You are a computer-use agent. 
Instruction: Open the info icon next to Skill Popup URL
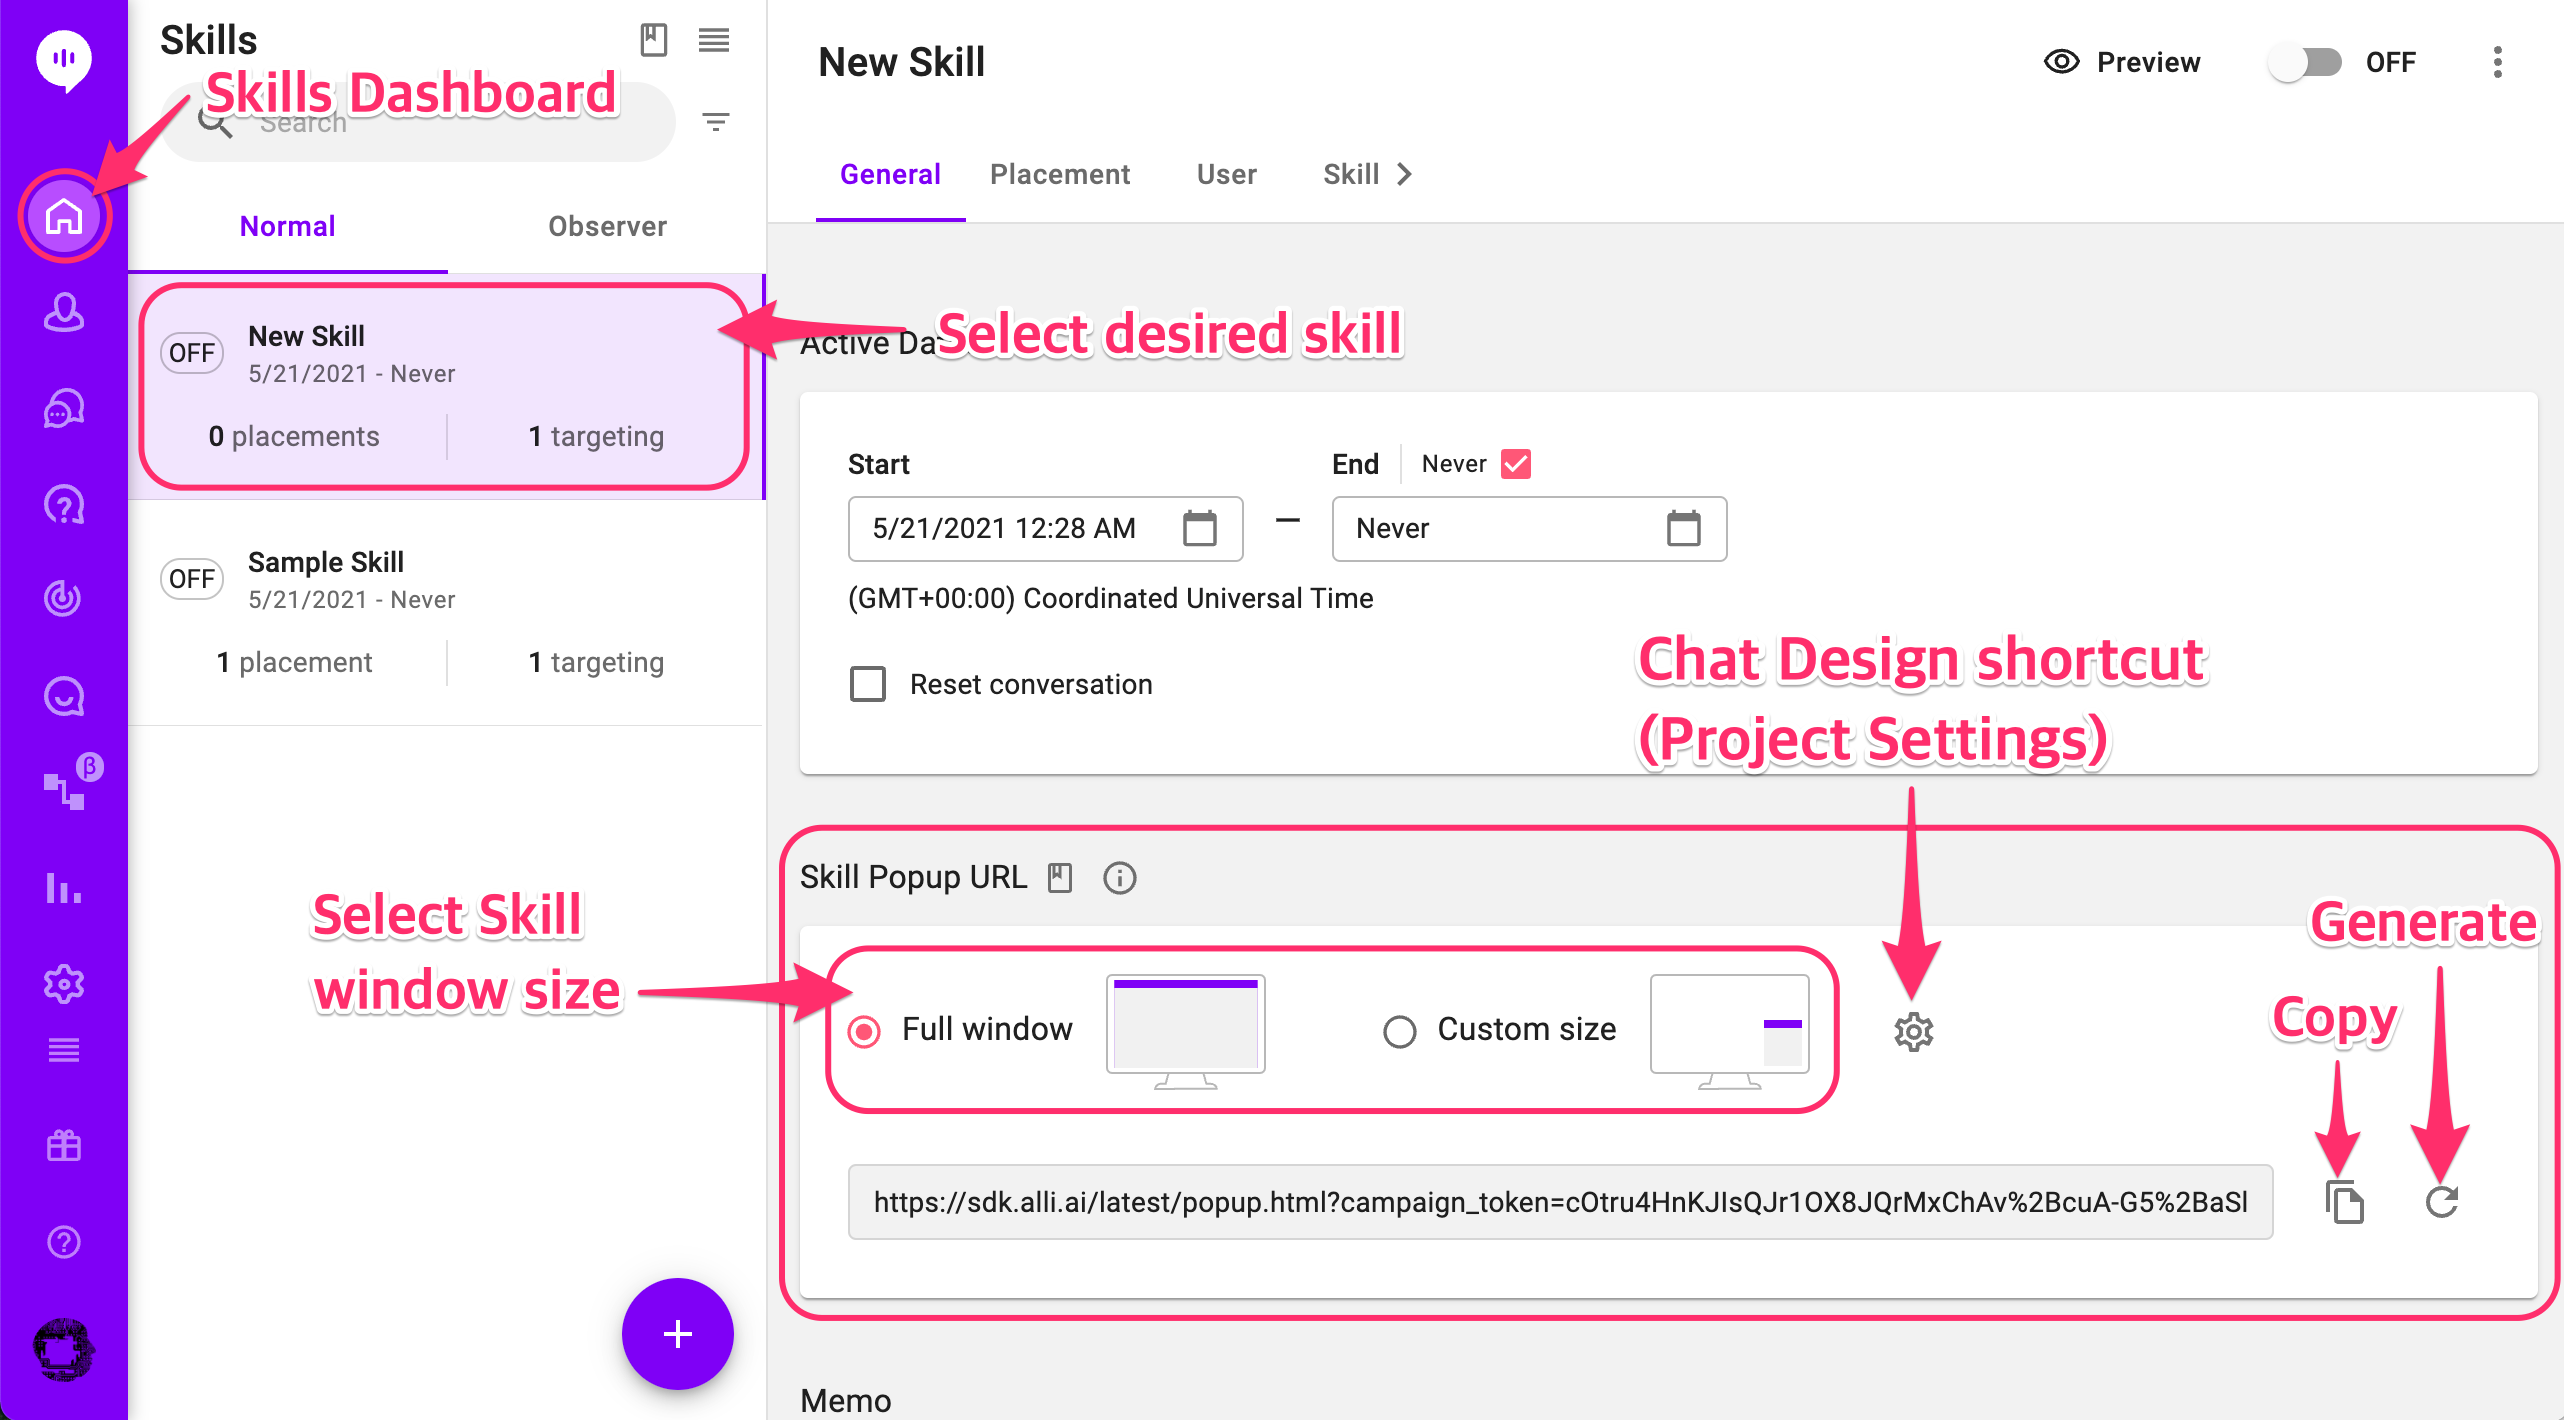point(1119,878)
